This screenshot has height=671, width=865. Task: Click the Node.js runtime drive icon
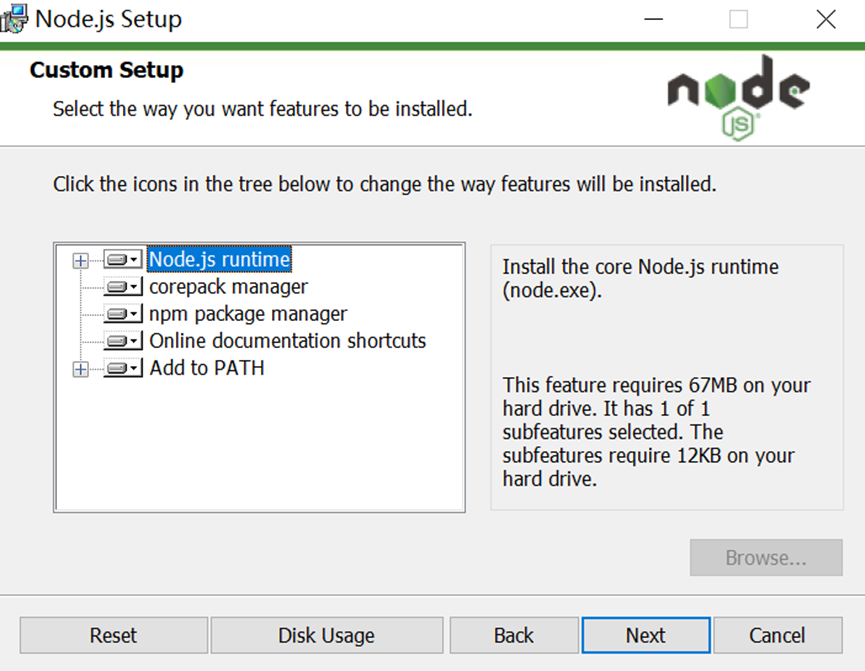[x=122, y=260]
